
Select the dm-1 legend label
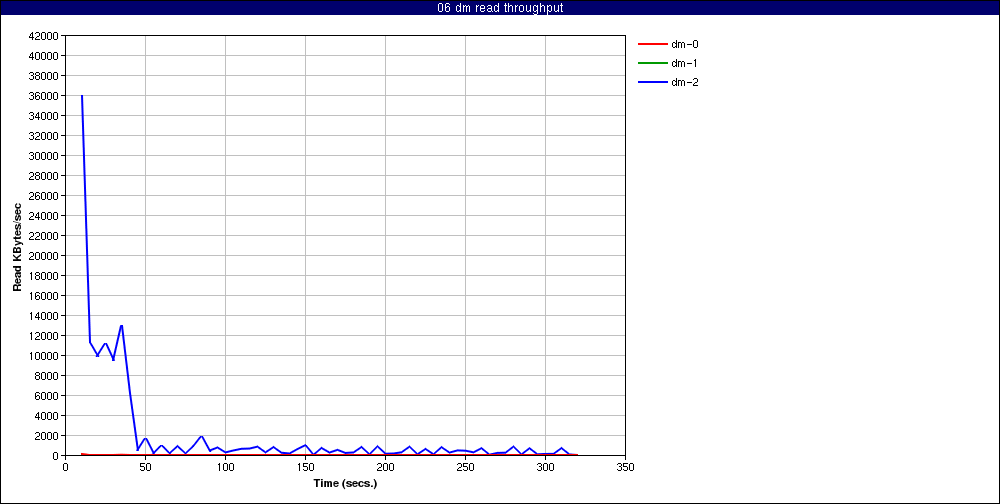point(685,63)
